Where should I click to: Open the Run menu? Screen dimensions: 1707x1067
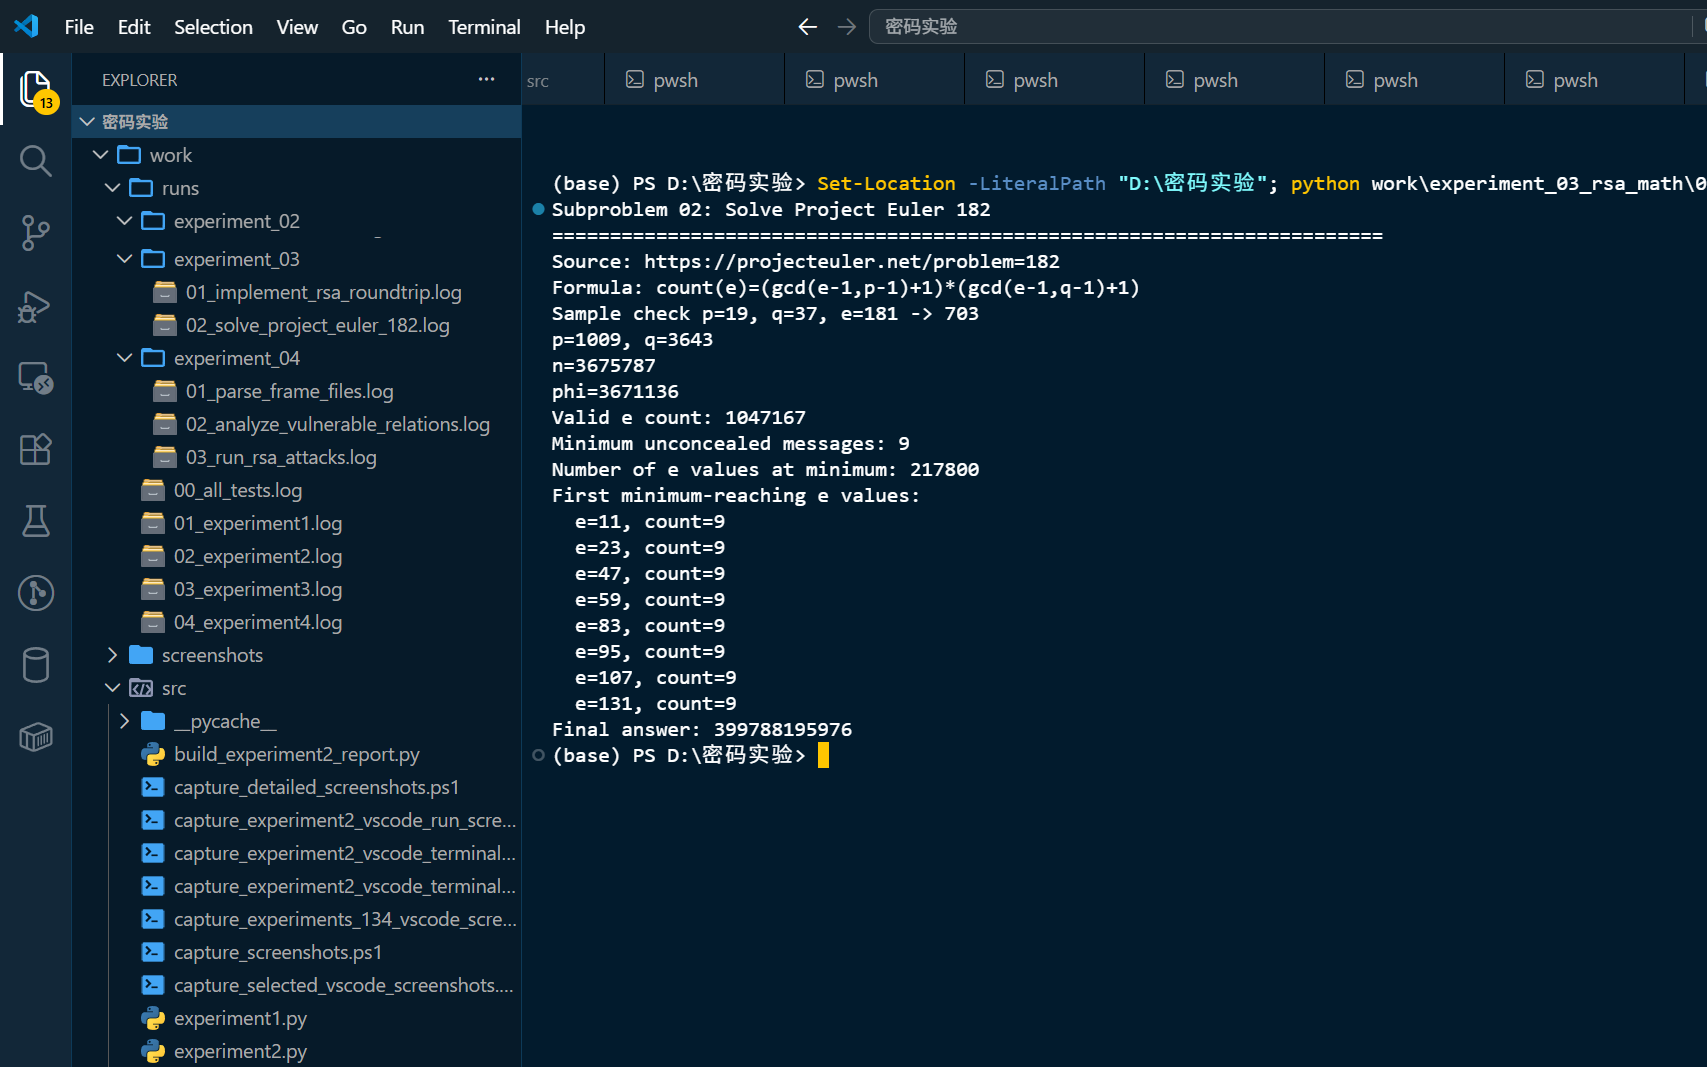(x=407, y=27)
